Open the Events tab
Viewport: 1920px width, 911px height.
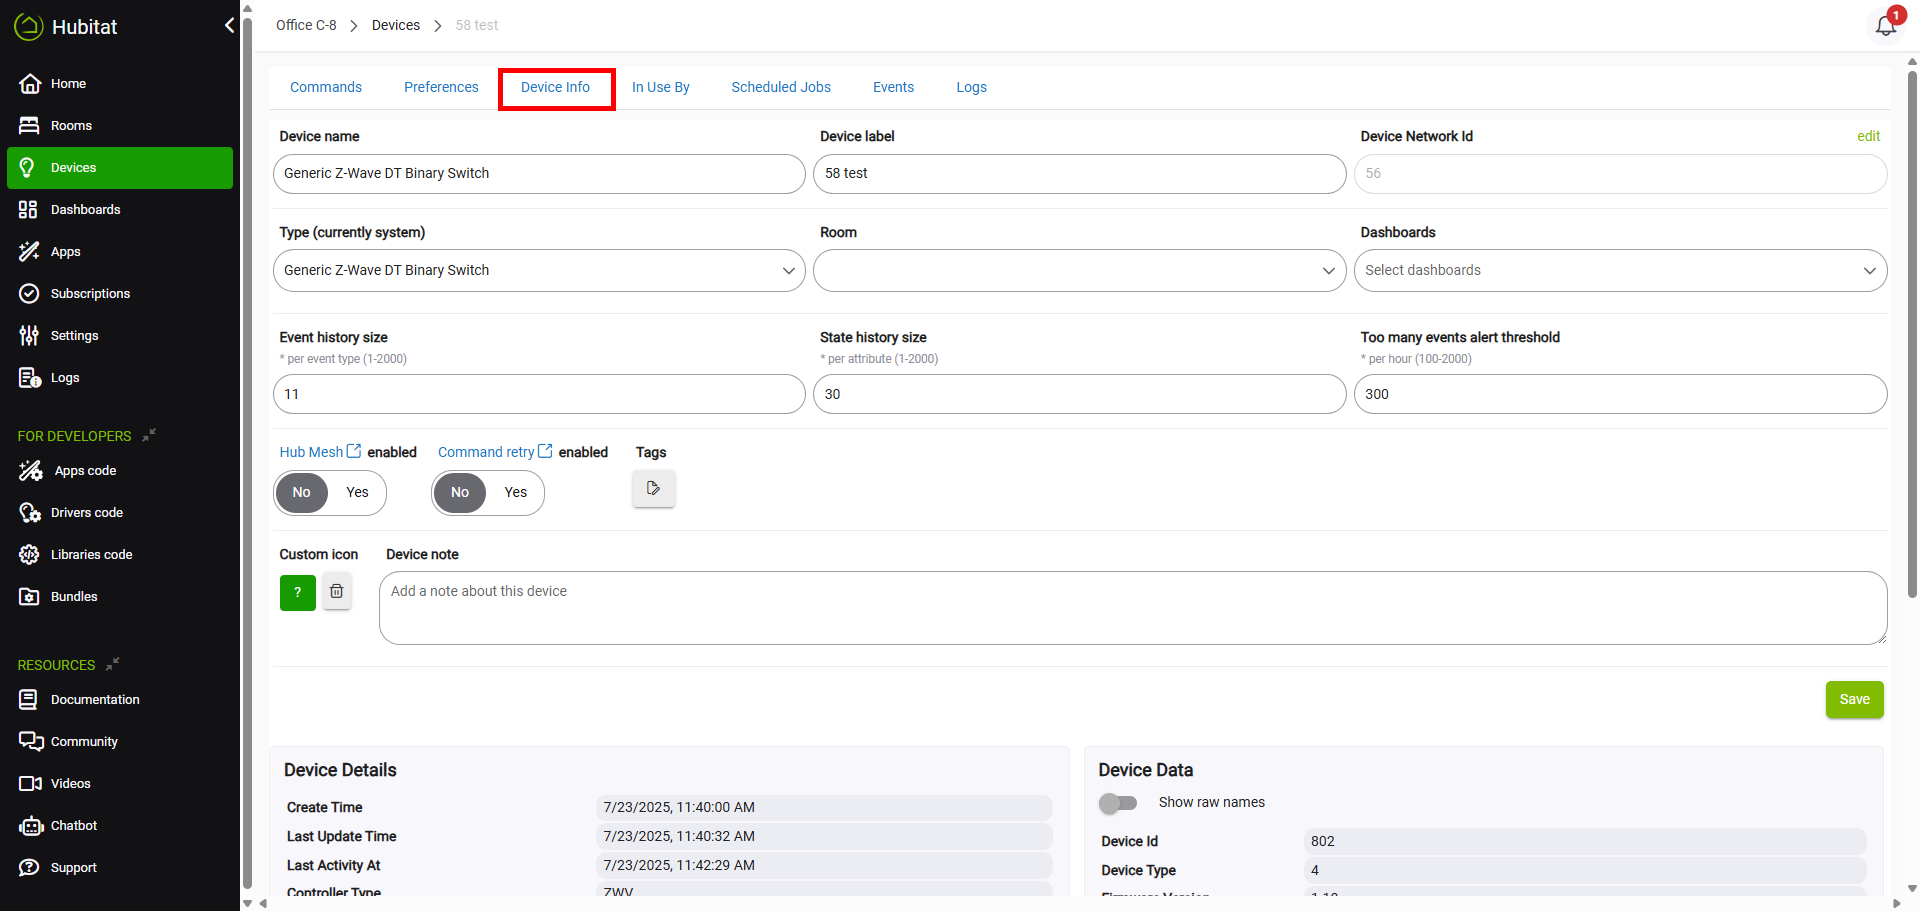[893, 88]
